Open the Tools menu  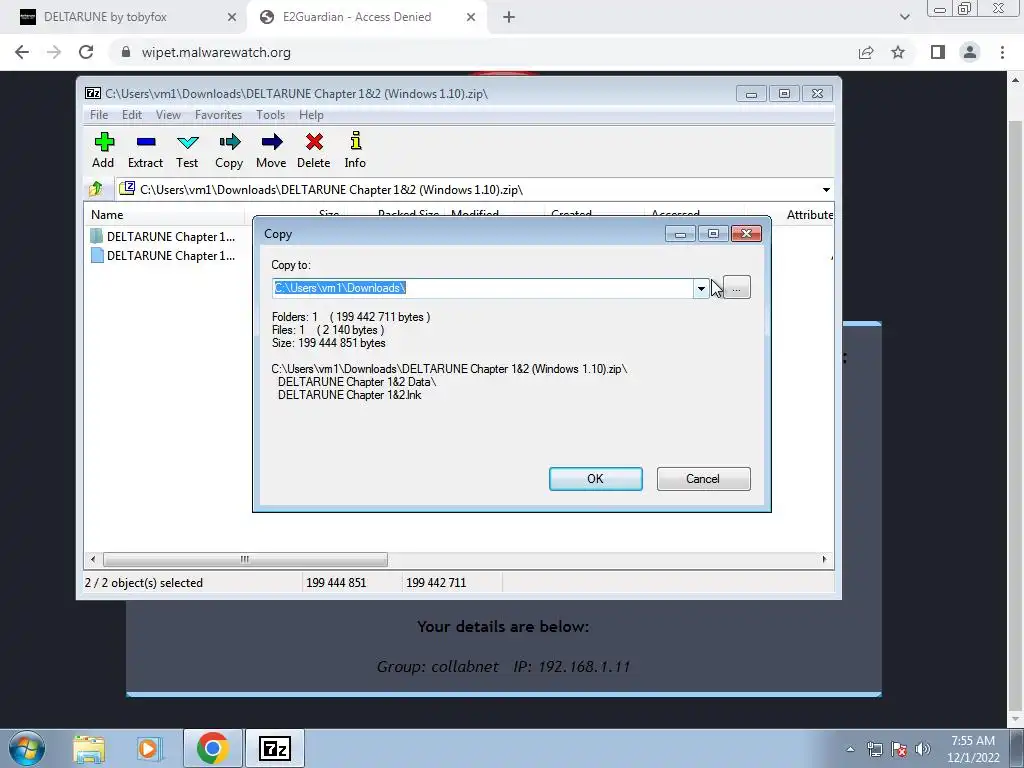click(x=270, y=115)
